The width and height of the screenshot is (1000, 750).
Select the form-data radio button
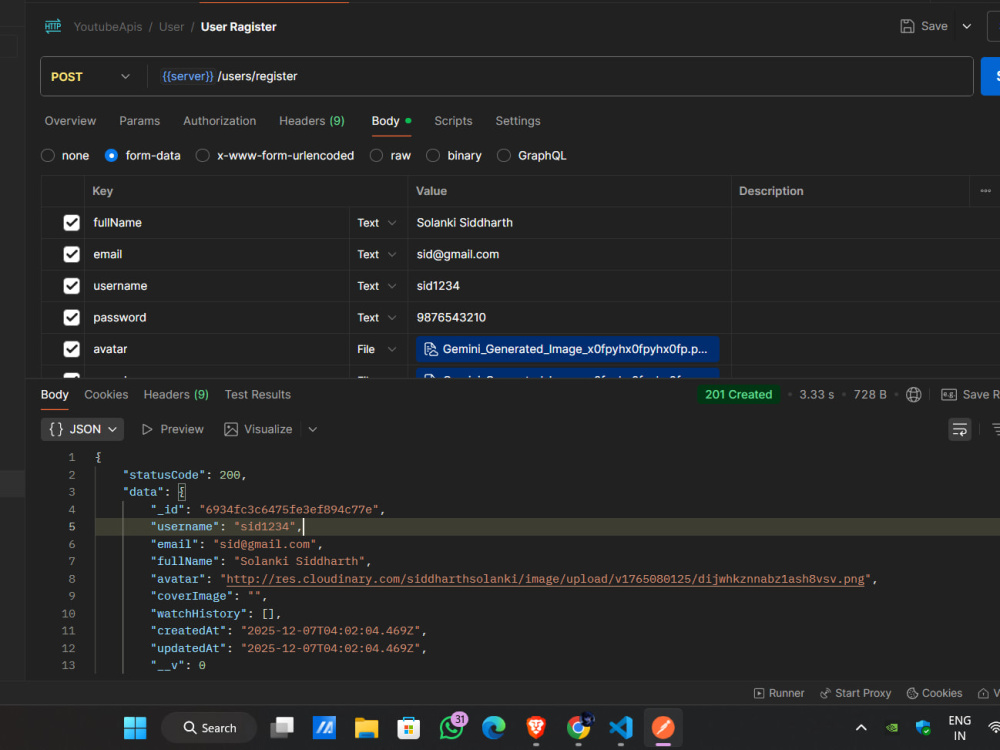[111, 156]
